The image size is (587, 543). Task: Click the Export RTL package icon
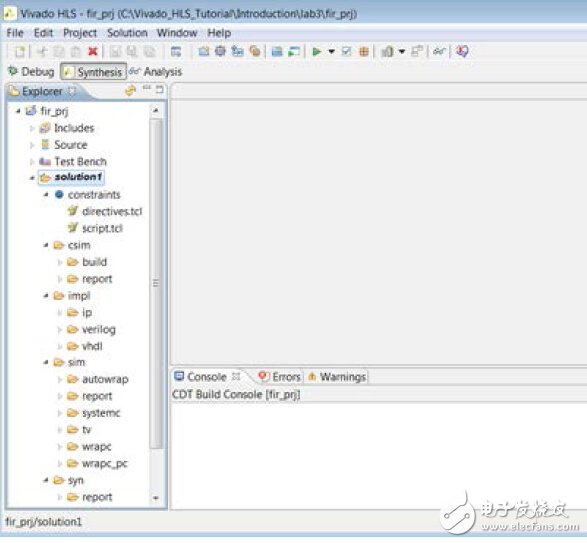click(364, 51)
